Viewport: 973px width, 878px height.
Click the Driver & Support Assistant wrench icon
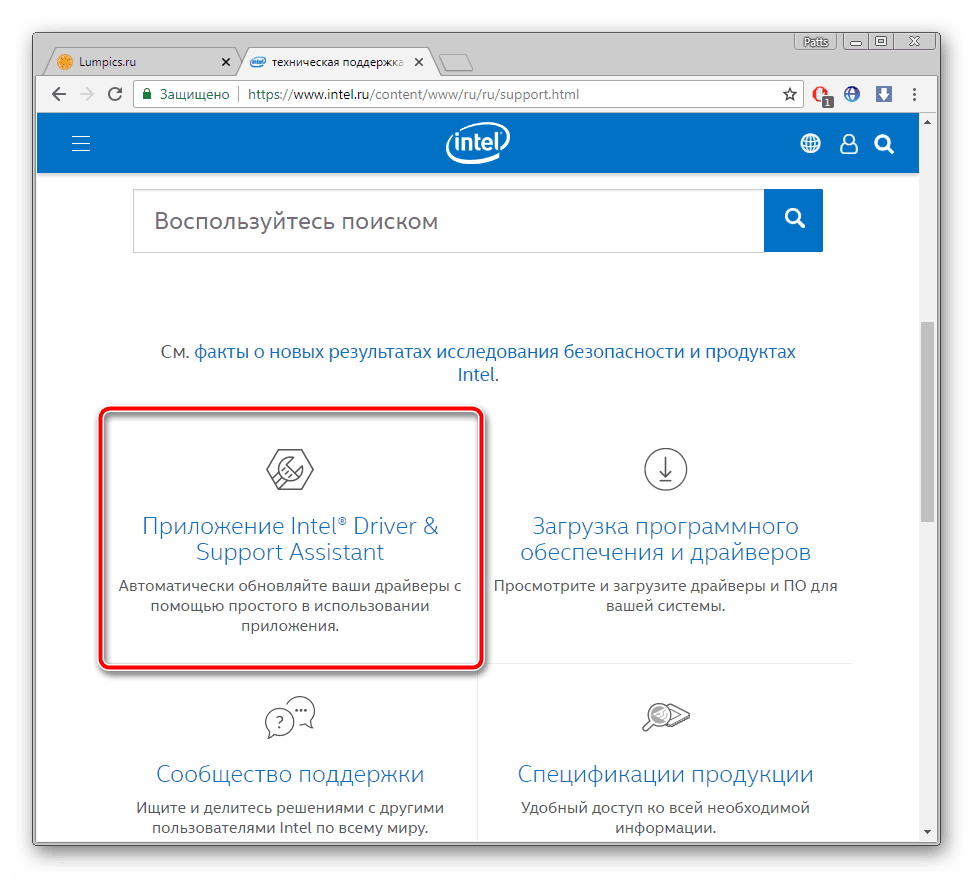[290, 469]
